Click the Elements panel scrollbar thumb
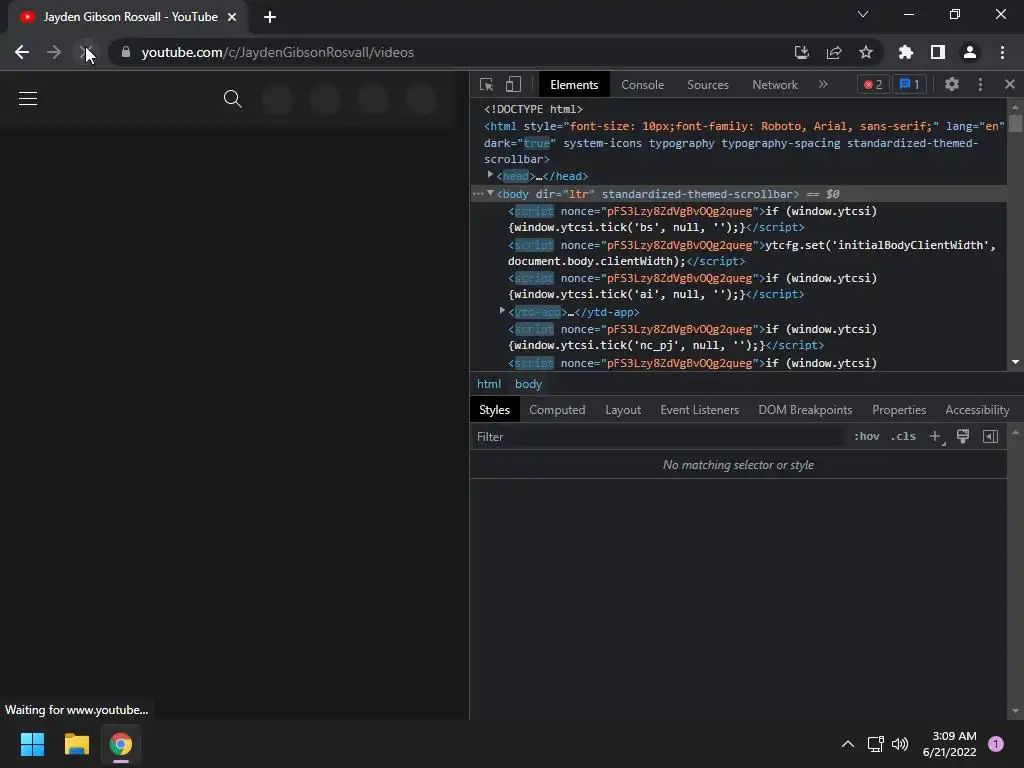The width and height of the screenshot is (1024, 768). [1015, 123]
